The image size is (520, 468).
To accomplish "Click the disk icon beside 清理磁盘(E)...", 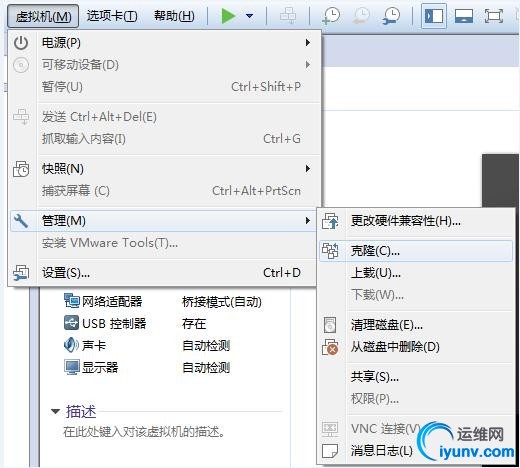I will click(x=330, y=325).
